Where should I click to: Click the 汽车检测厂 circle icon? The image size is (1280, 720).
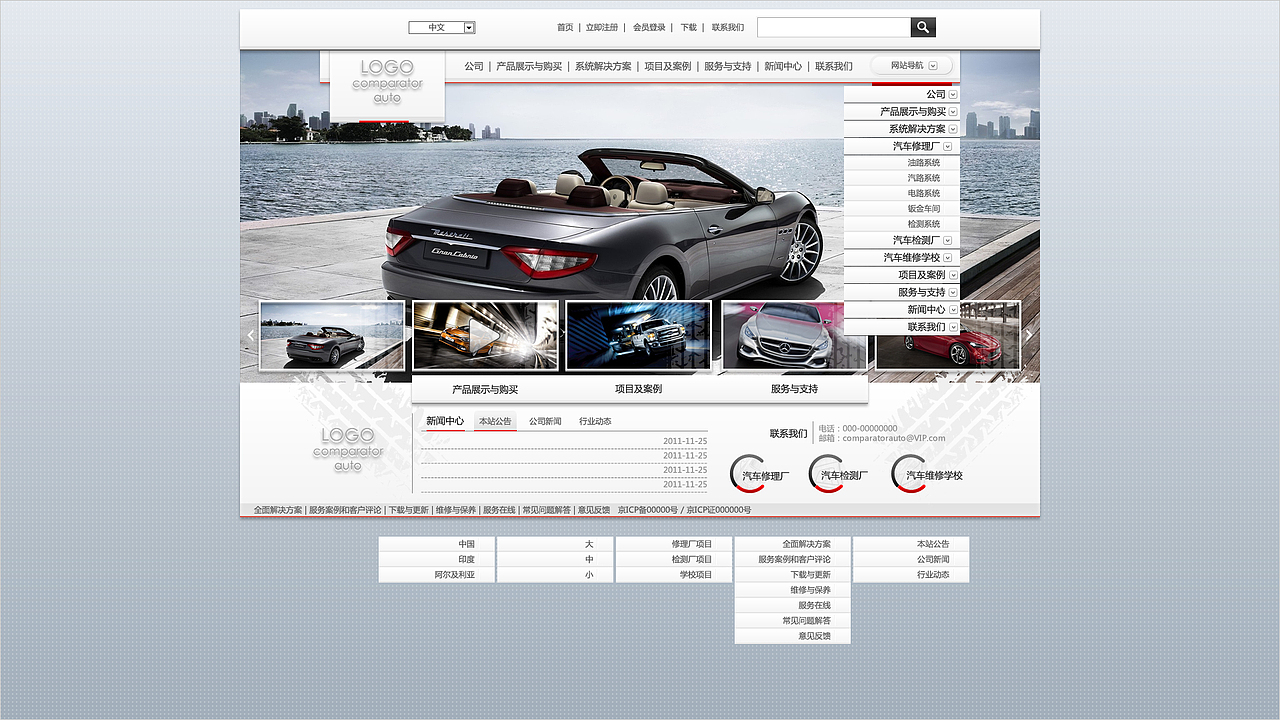839,475
